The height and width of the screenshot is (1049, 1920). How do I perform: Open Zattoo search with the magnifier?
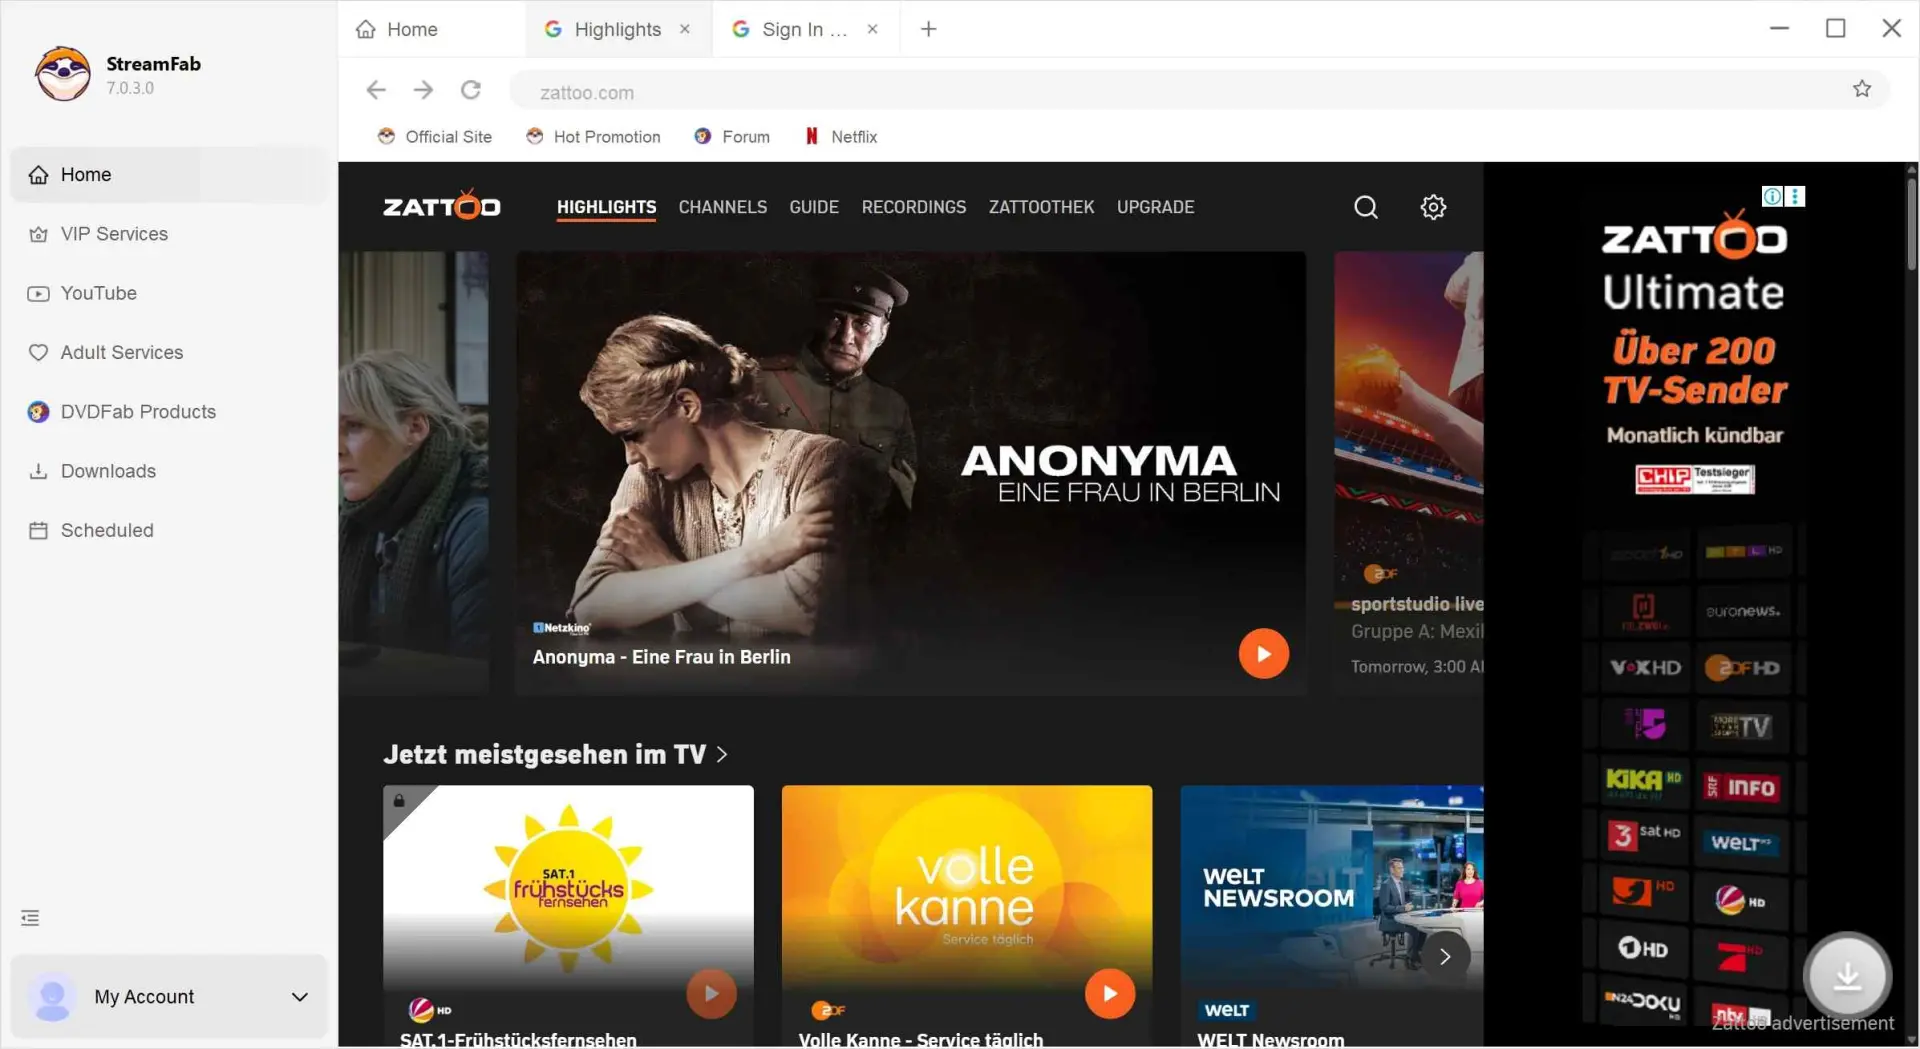tap(1366, 207)
